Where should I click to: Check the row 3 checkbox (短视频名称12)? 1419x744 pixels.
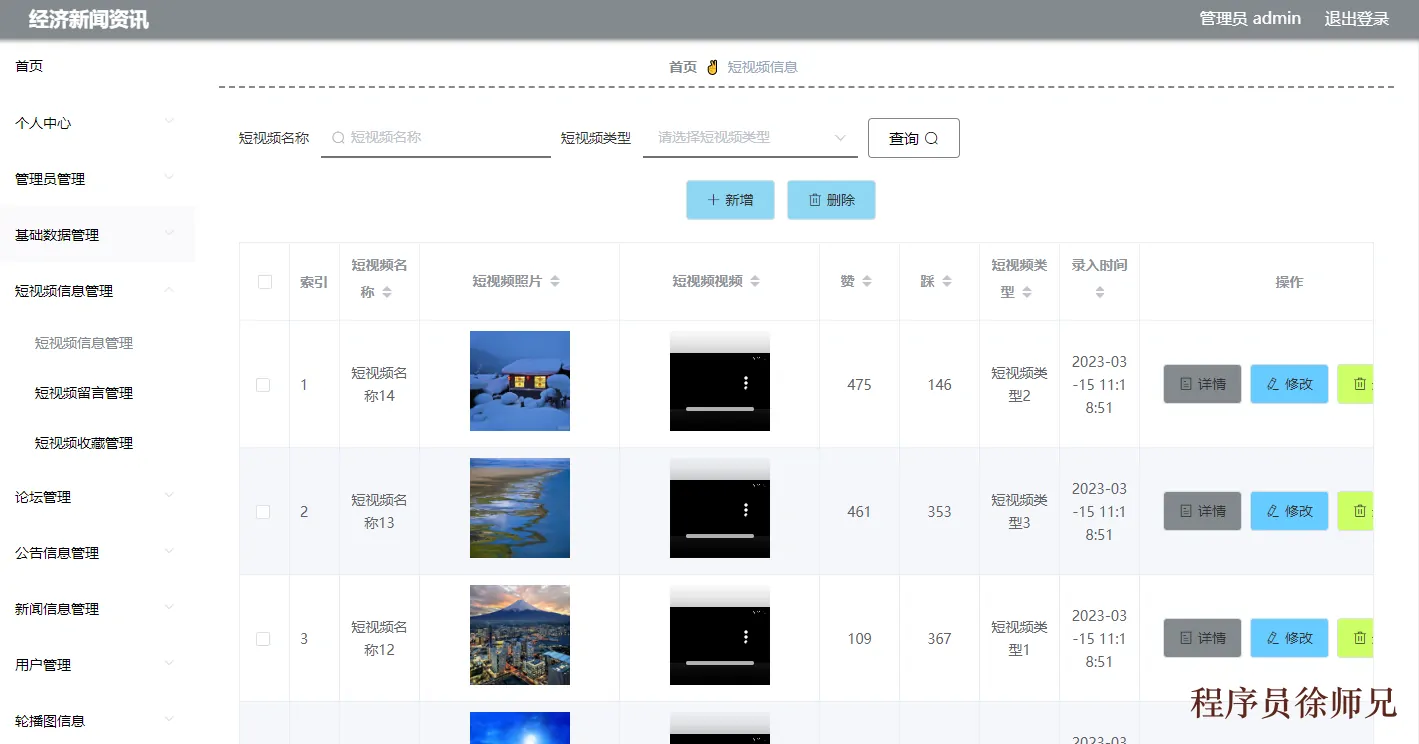pyautogui.click(x=263, y=639)
